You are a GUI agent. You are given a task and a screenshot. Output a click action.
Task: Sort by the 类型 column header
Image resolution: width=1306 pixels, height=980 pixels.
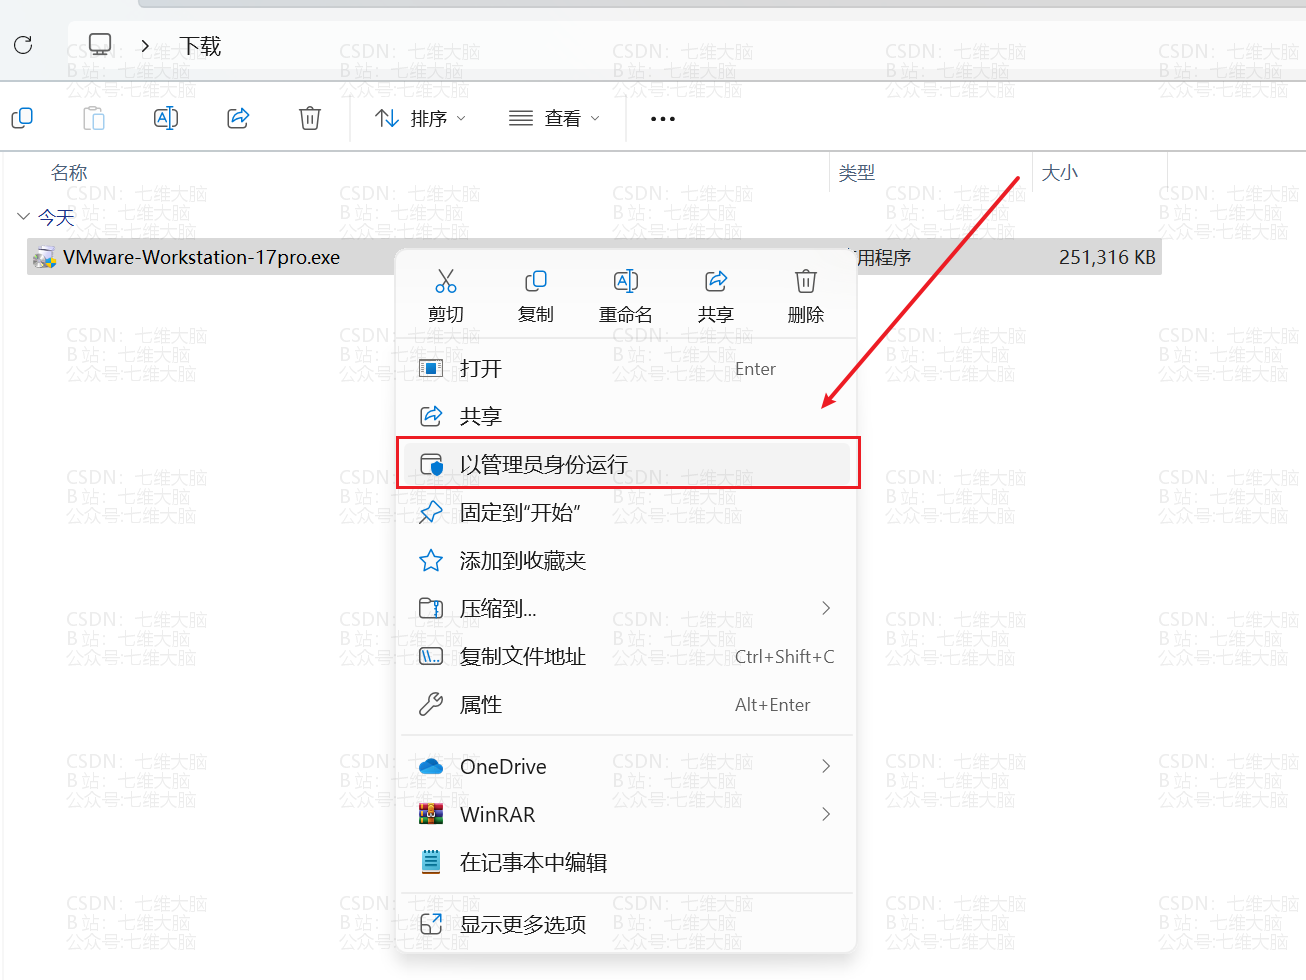[x=857, y=173]
